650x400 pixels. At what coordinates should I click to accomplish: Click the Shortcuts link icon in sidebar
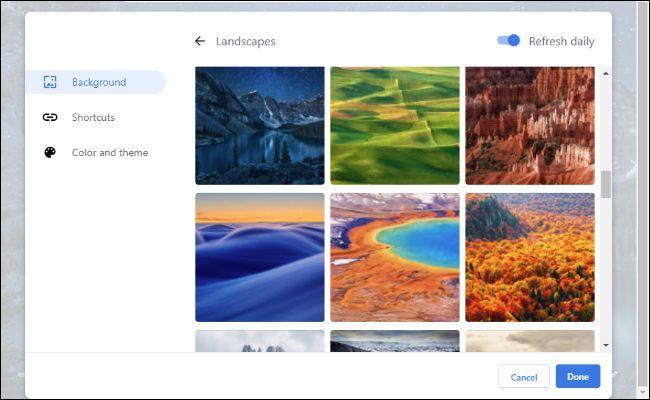(x=50, y=117)
